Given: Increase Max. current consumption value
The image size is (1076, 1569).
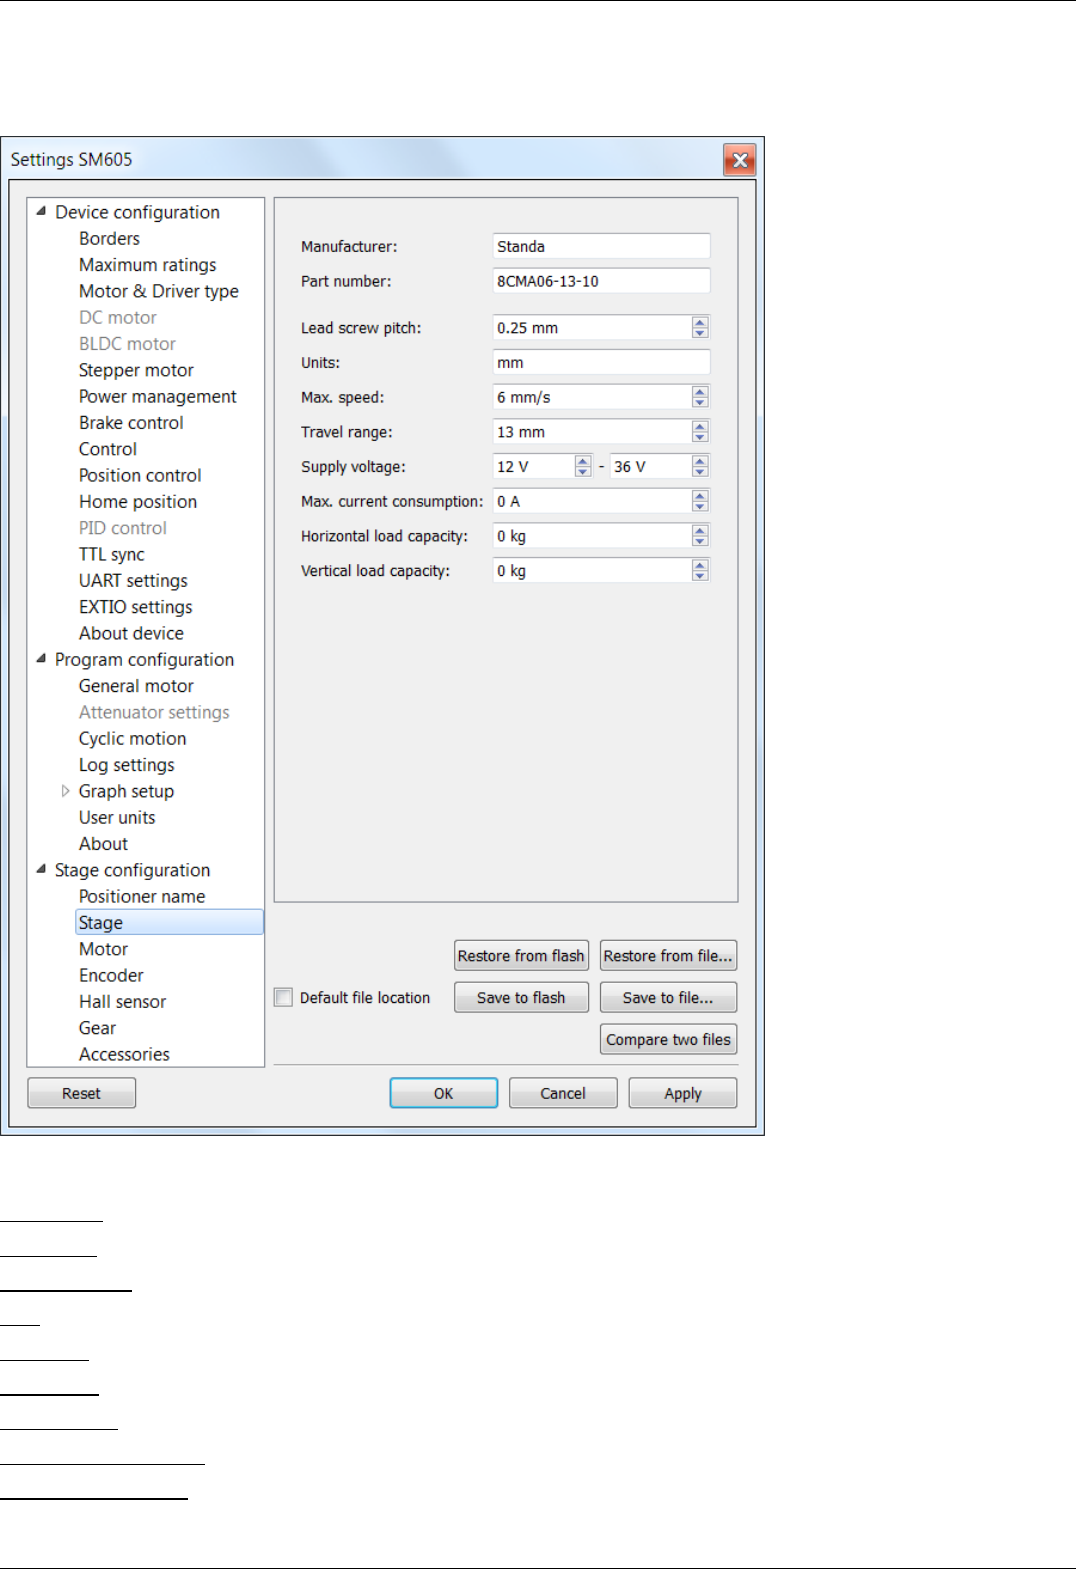Looking at the screenshot, I should click(x=700, y=495).
